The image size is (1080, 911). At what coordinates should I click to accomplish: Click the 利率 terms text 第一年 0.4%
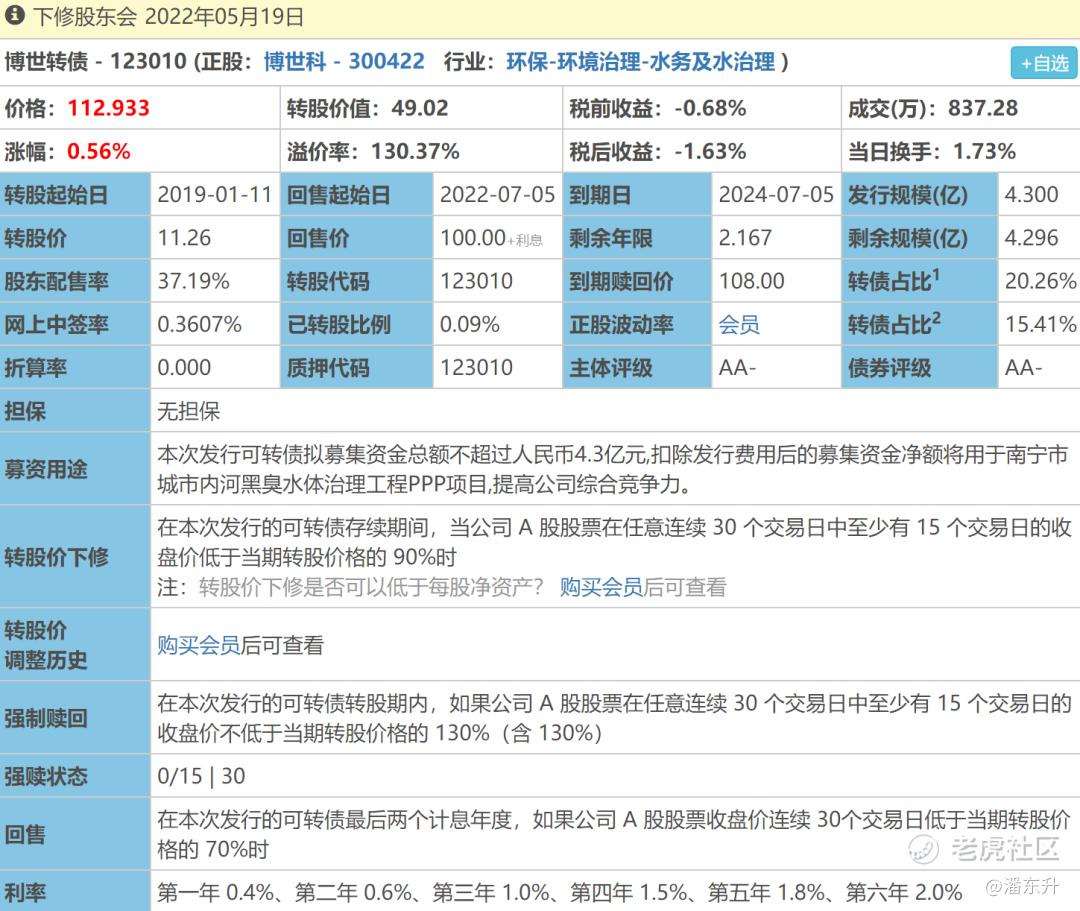click(216, 892)
